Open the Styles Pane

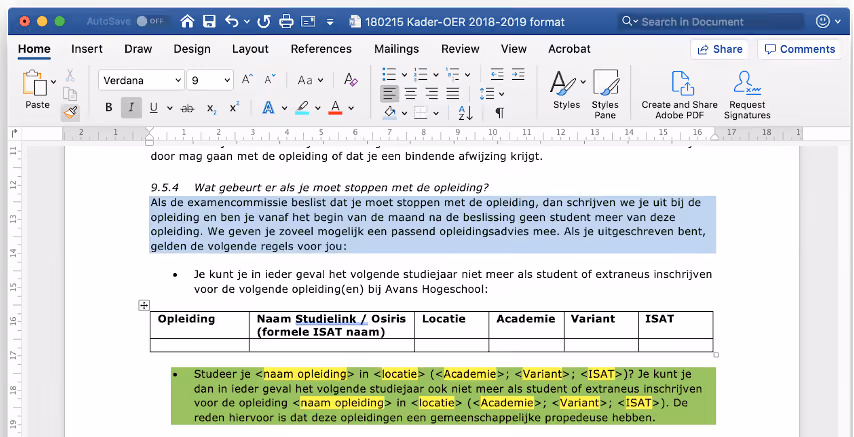pyautogui.click(x=605, y=94)
